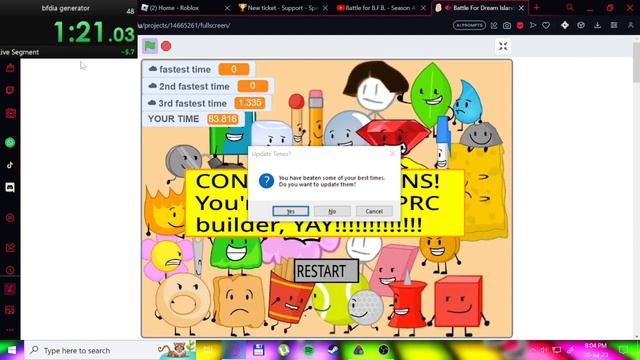Open Discord from the sidebar

tap(10, 187)
